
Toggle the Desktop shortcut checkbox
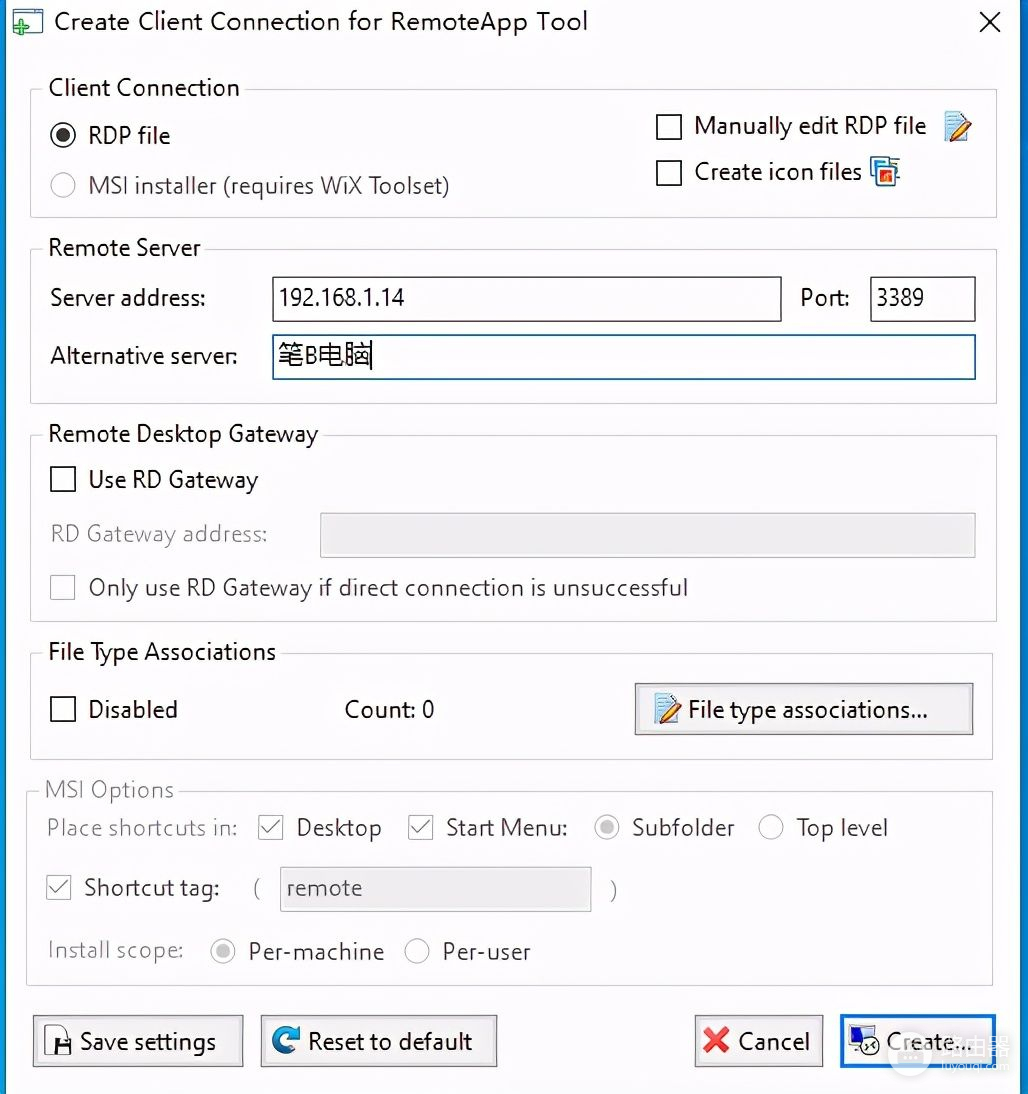(x=270, y=827)
